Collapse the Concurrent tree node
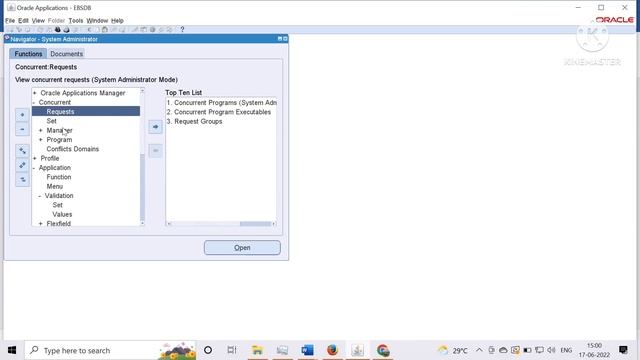 tap(34, 102)
